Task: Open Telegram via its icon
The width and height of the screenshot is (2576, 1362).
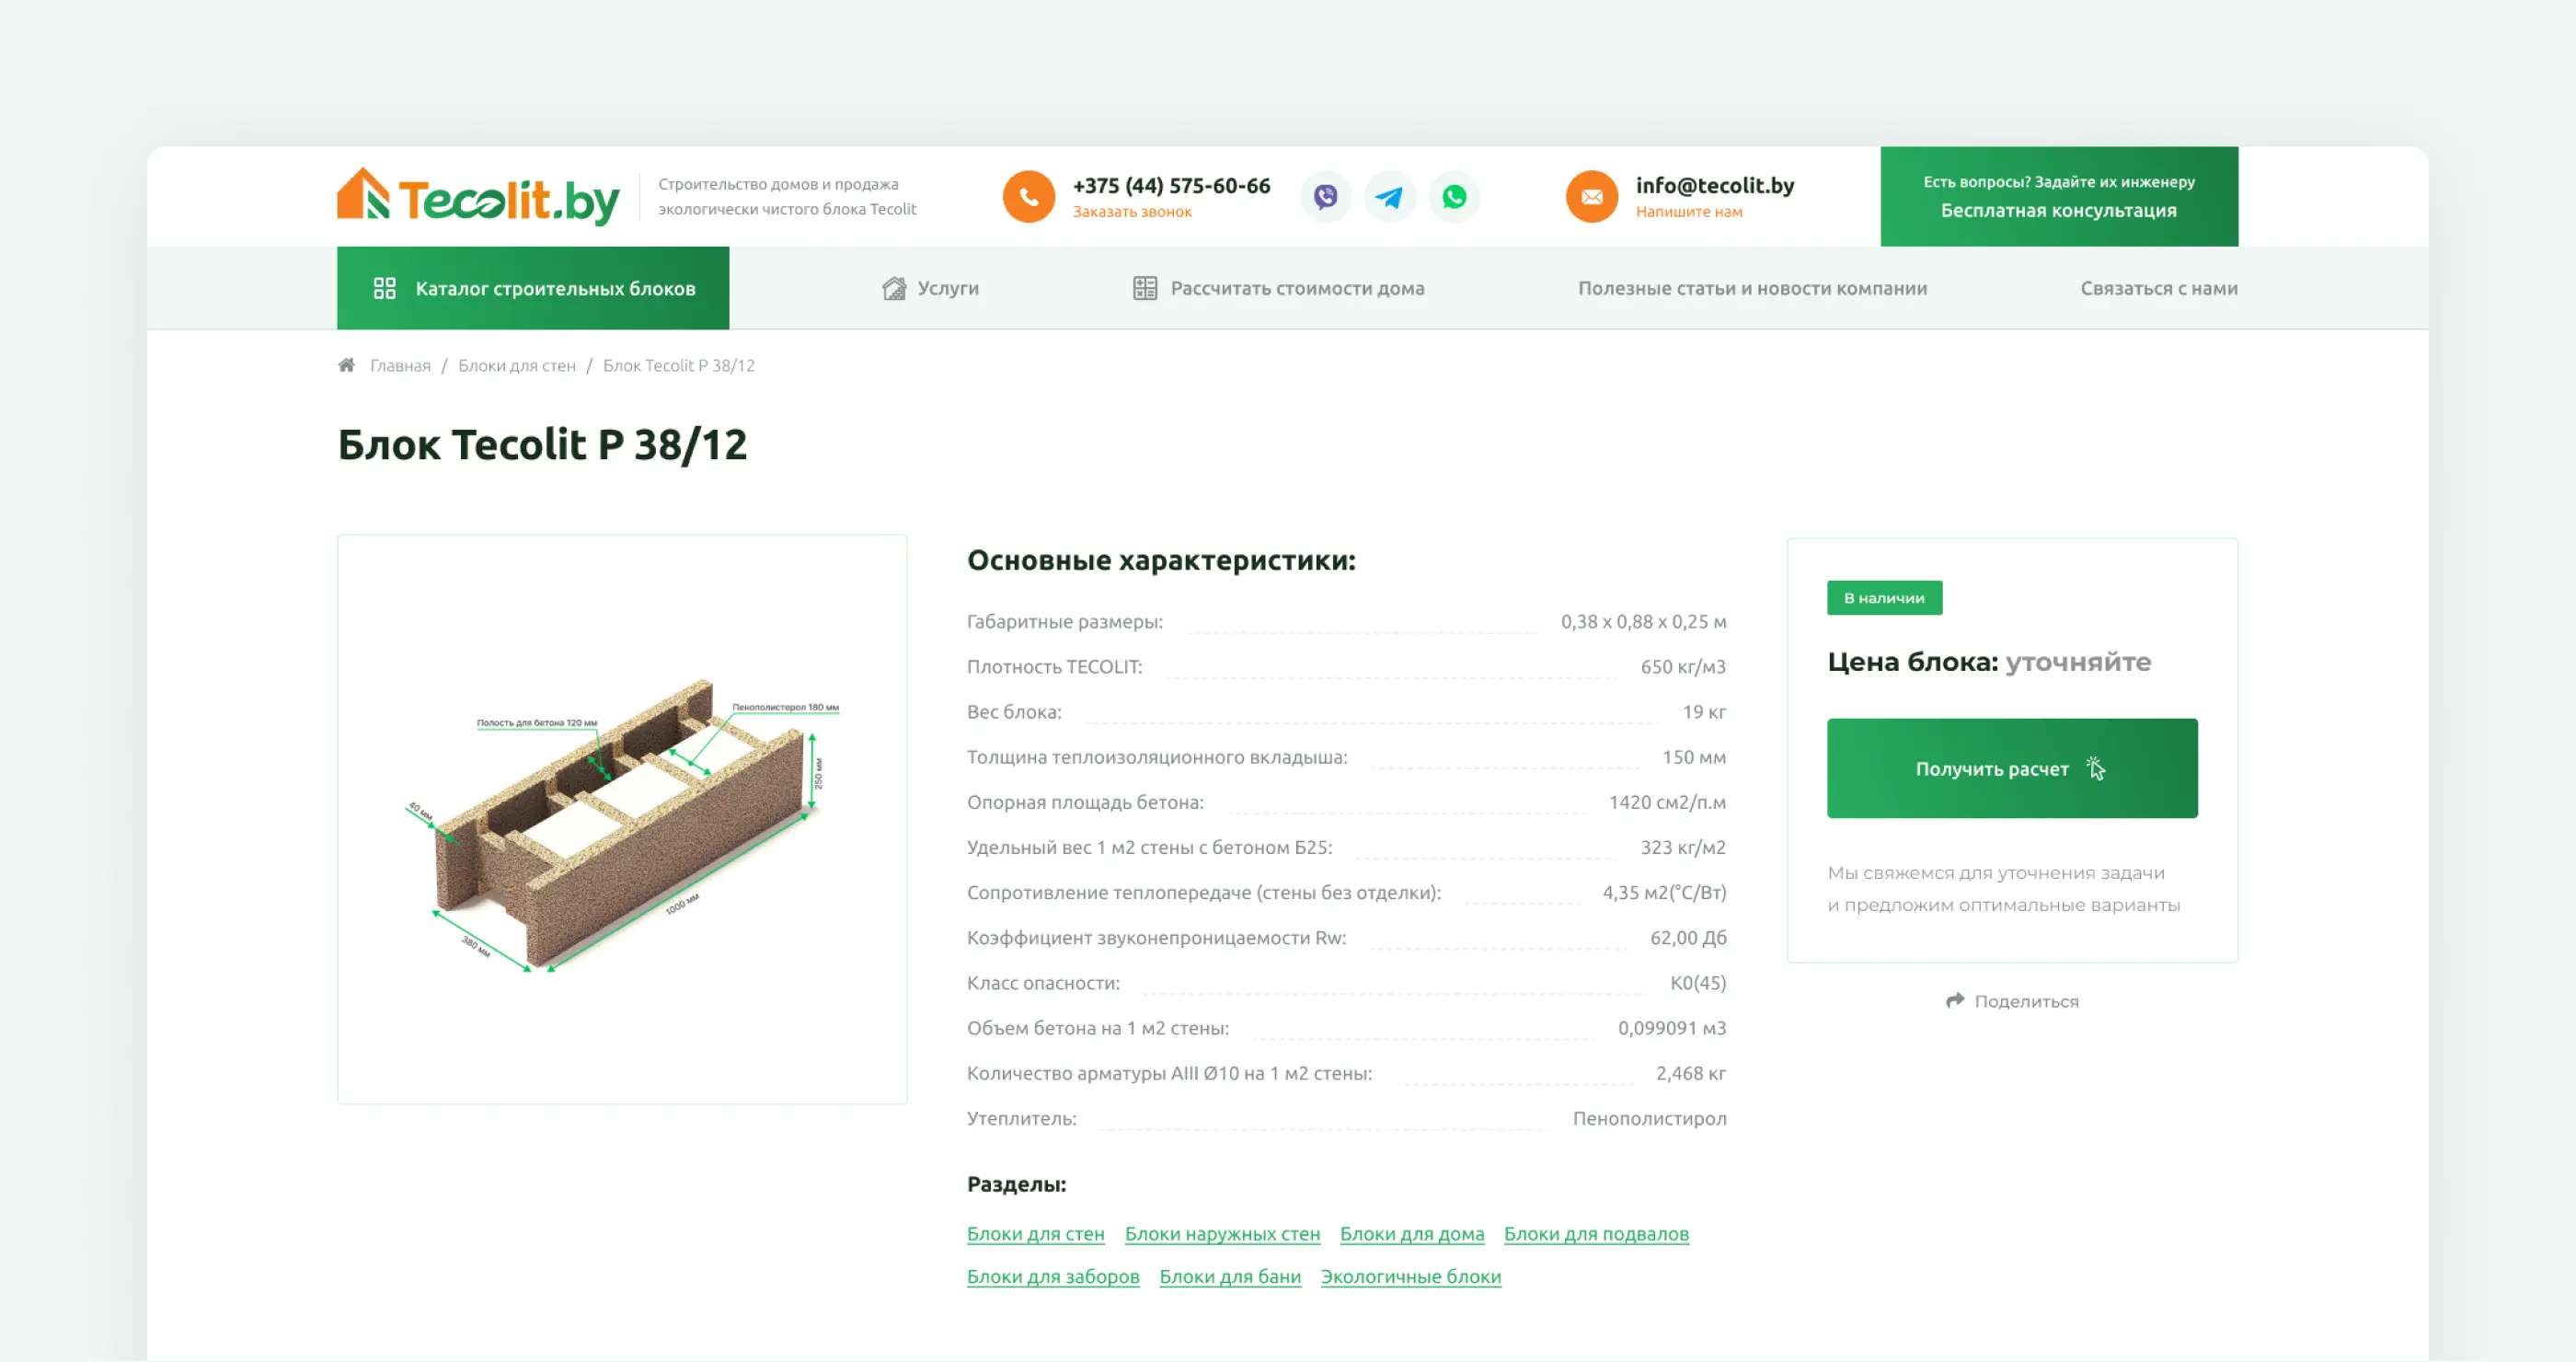Action: [1390, 196]
